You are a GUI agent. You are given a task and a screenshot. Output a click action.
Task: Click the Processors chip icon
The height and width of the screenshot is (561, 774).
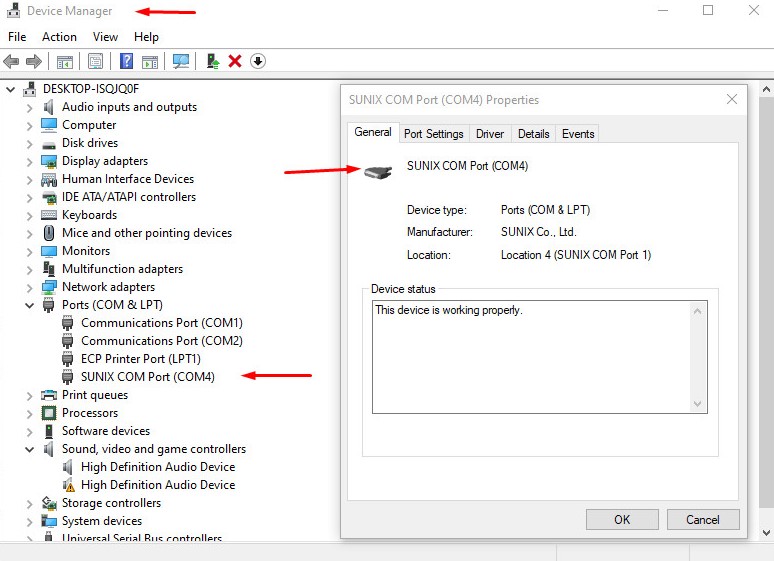pos(49,413)
